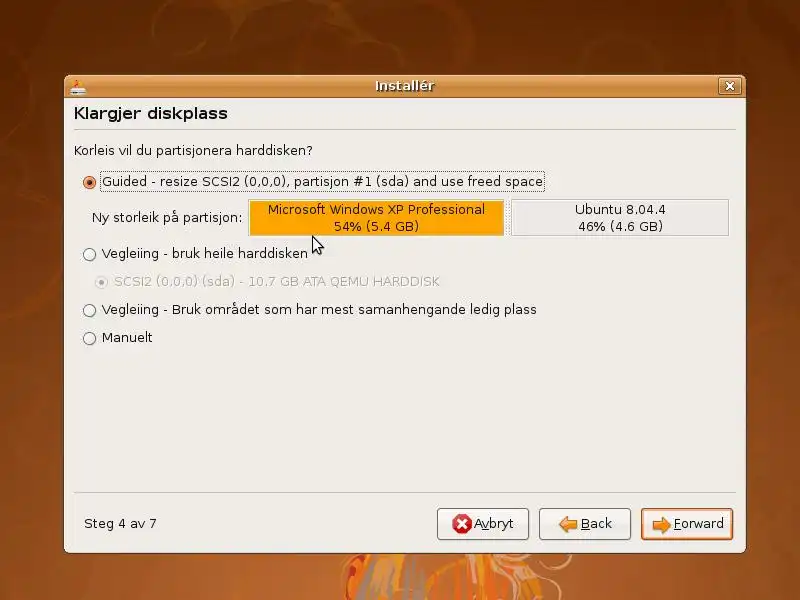
Task: Select radio for 'mest samanhengande ledig plass'
Action: (x=89, y=310)
